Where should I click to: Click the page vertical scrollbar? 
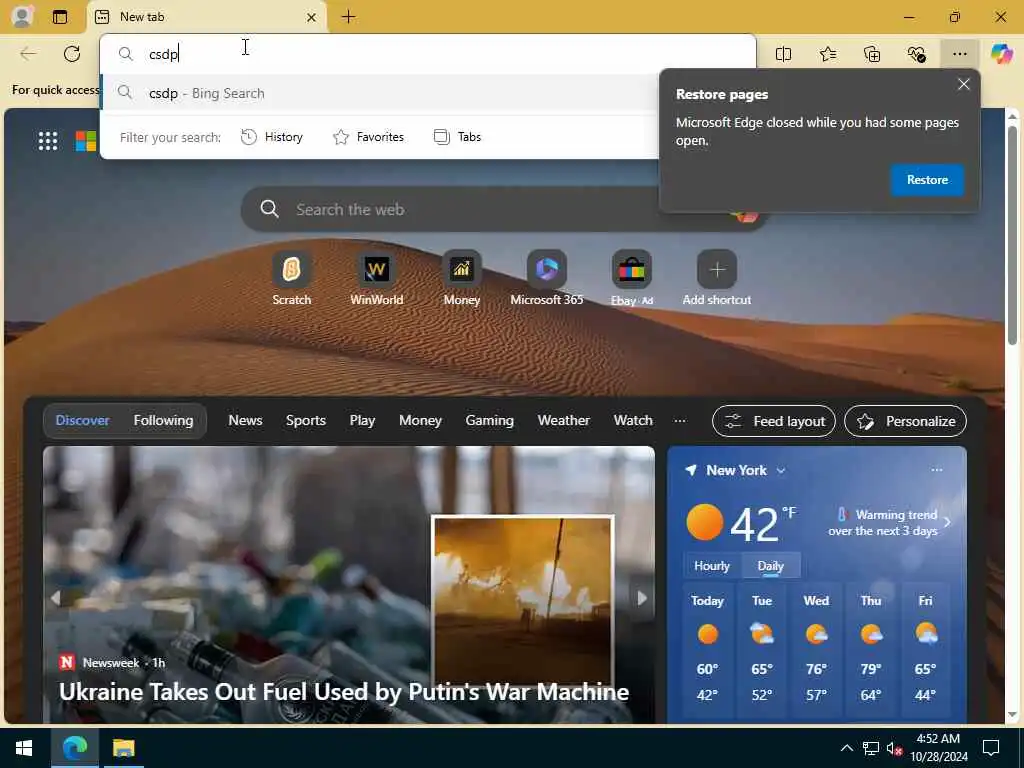pyautogui.click(x=1012, y=235)
